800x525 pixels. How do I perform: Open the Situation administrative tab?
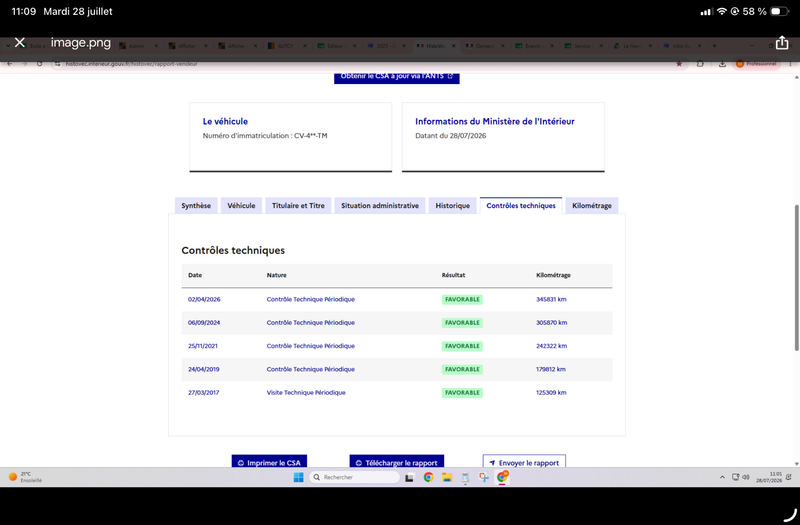[380, 206]
